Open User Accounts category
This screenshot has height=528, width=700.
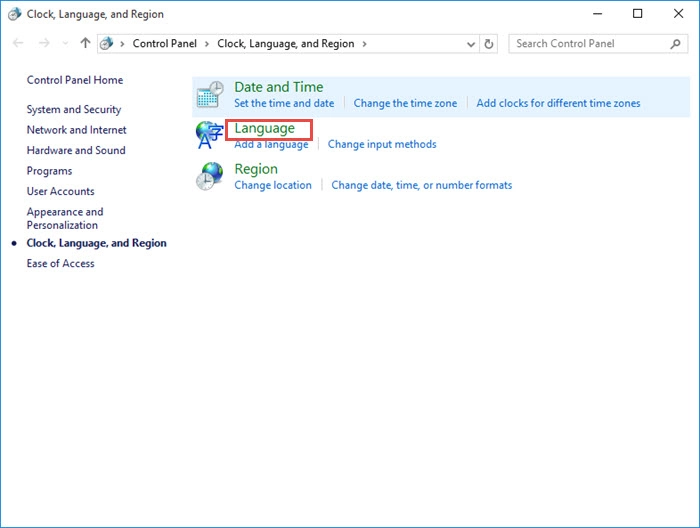tap(60, 191)
